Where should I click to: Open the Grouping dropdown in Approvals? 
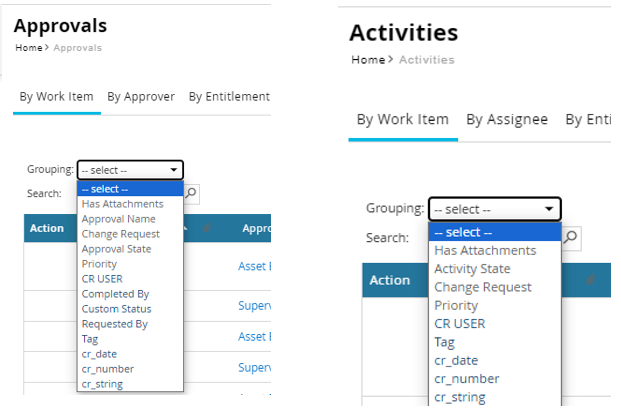click(130, 170)
